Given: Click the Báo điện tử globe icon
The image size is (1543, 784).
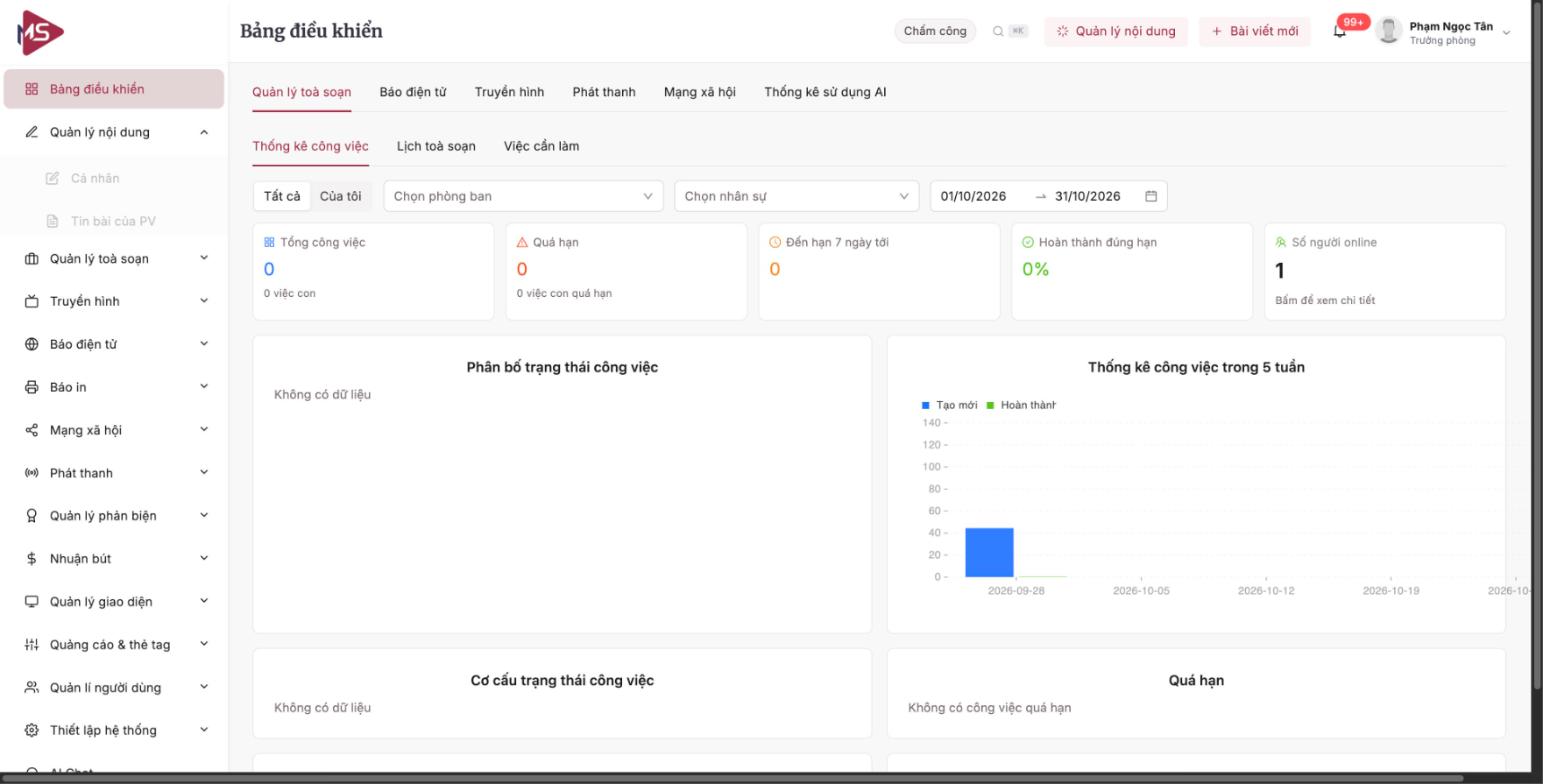Looking at the screenshot, I should point(31,344).
